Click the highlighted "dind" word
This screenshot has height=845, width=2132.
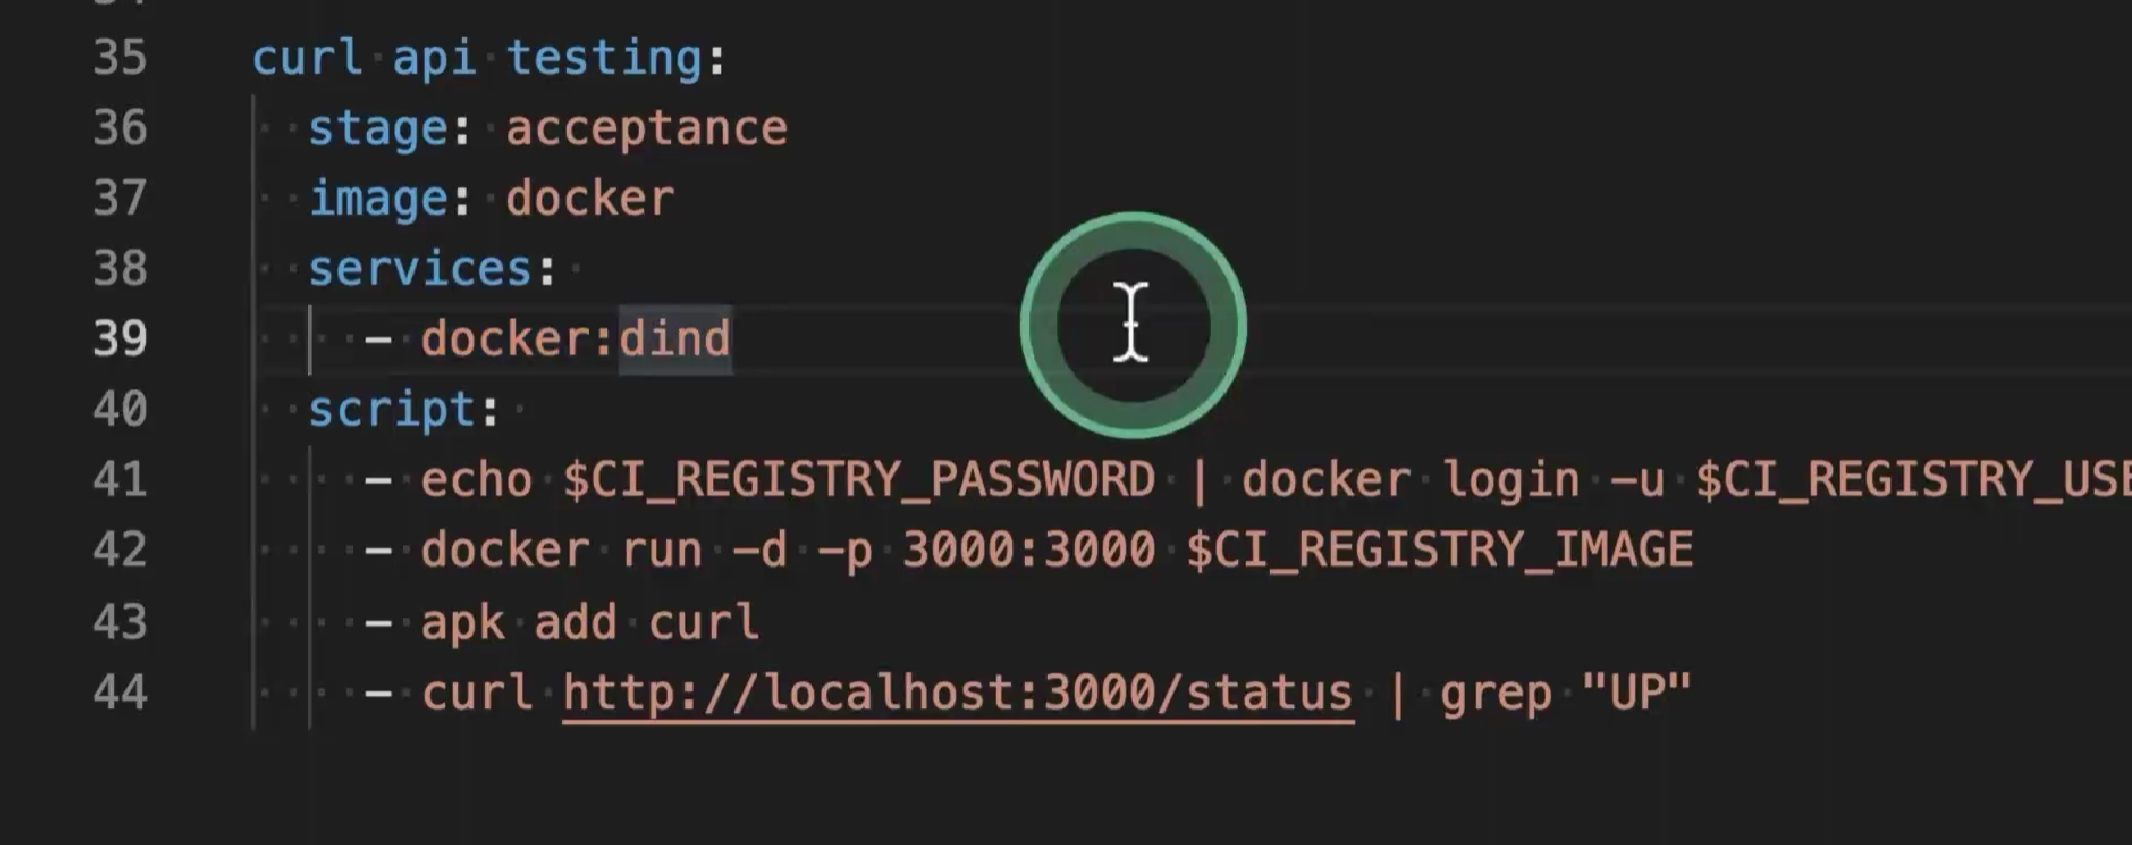[675, 339]
